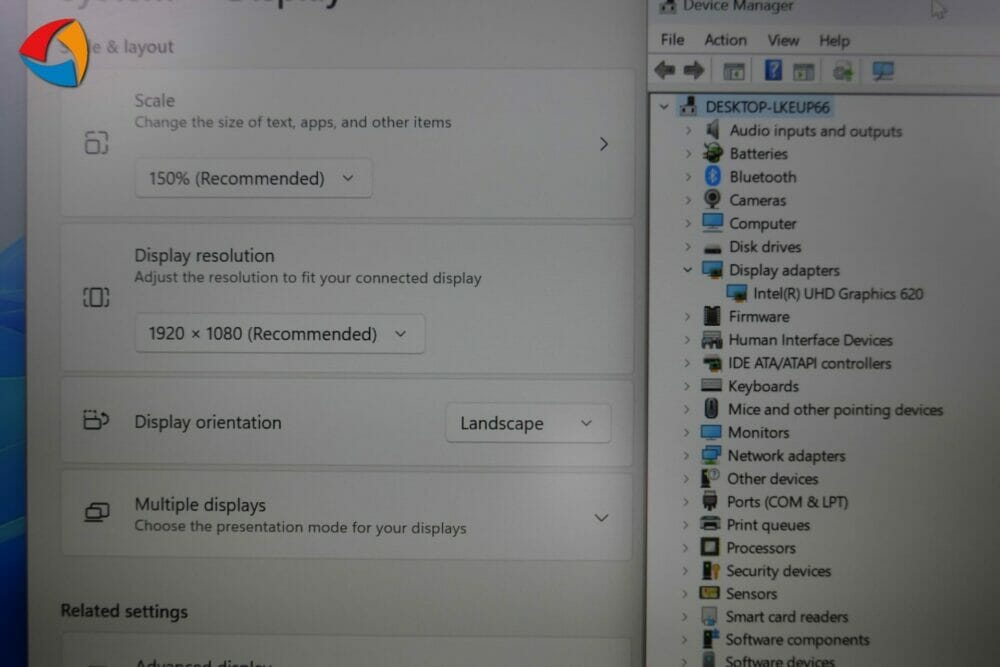Image resolution: width=1000 pixels, height=667 pixels.
Task: Collapse the Display adapters node
Action: [x=687, y=270]
